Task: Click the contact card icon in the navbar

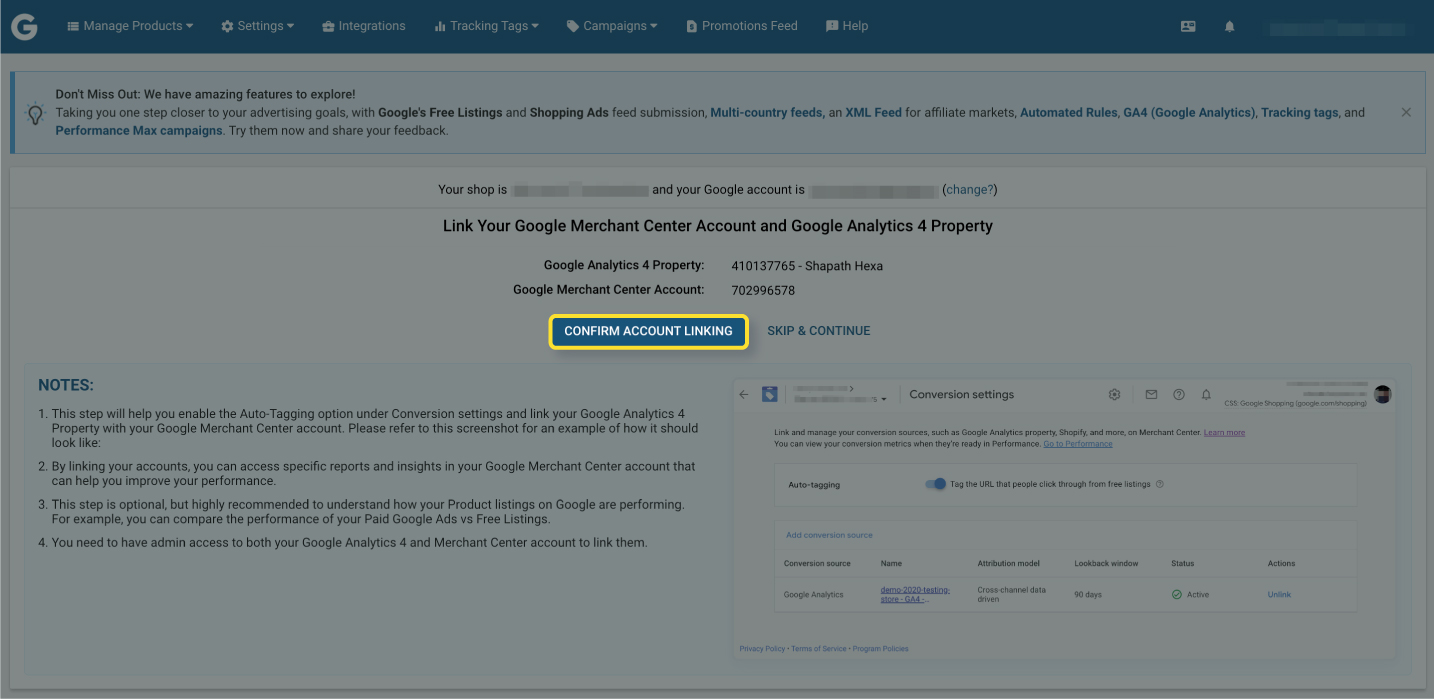Action: click(1188, 27)
